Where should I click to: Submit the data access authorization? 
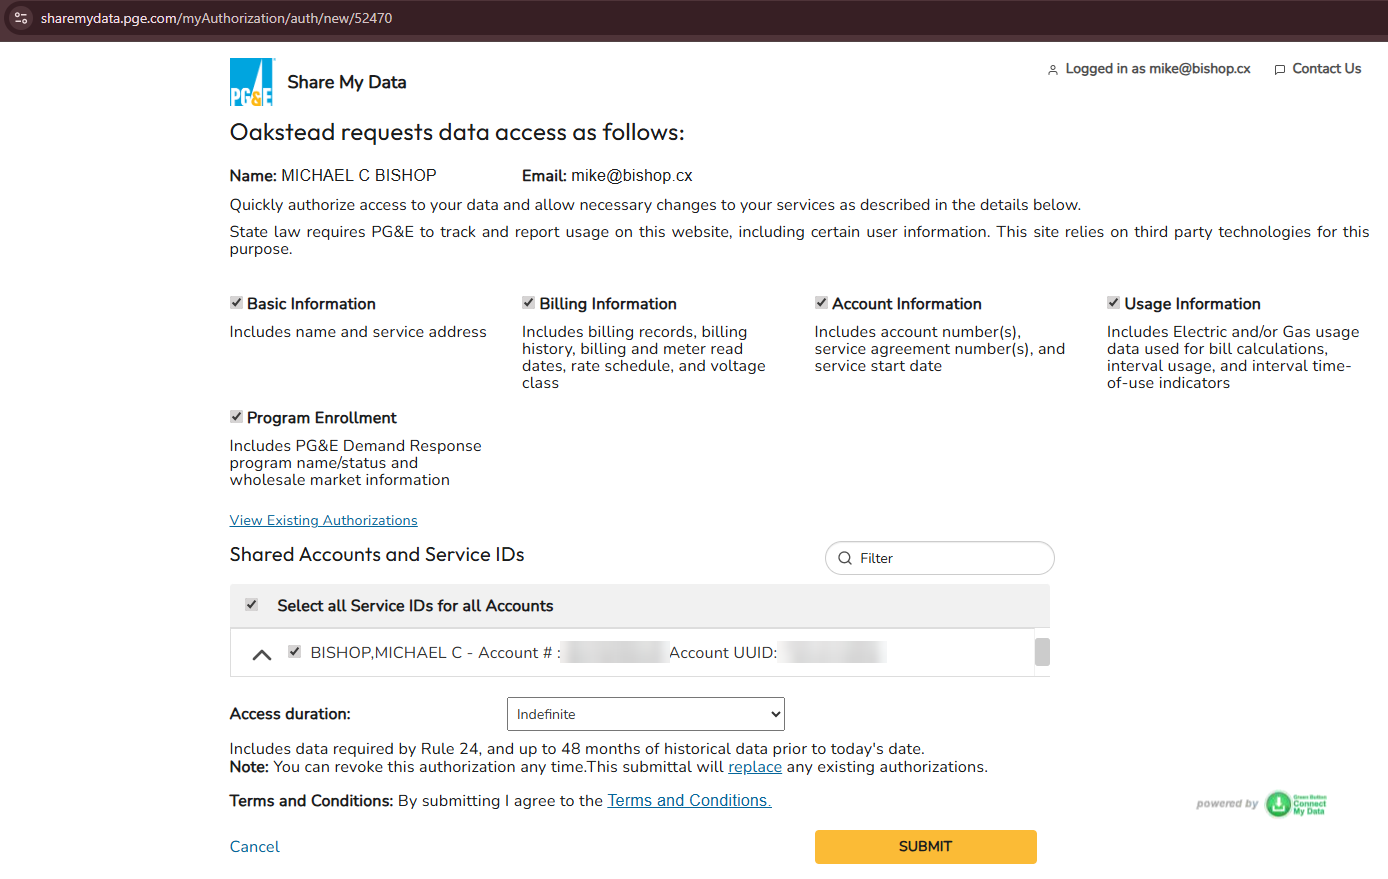pos(926,847)
